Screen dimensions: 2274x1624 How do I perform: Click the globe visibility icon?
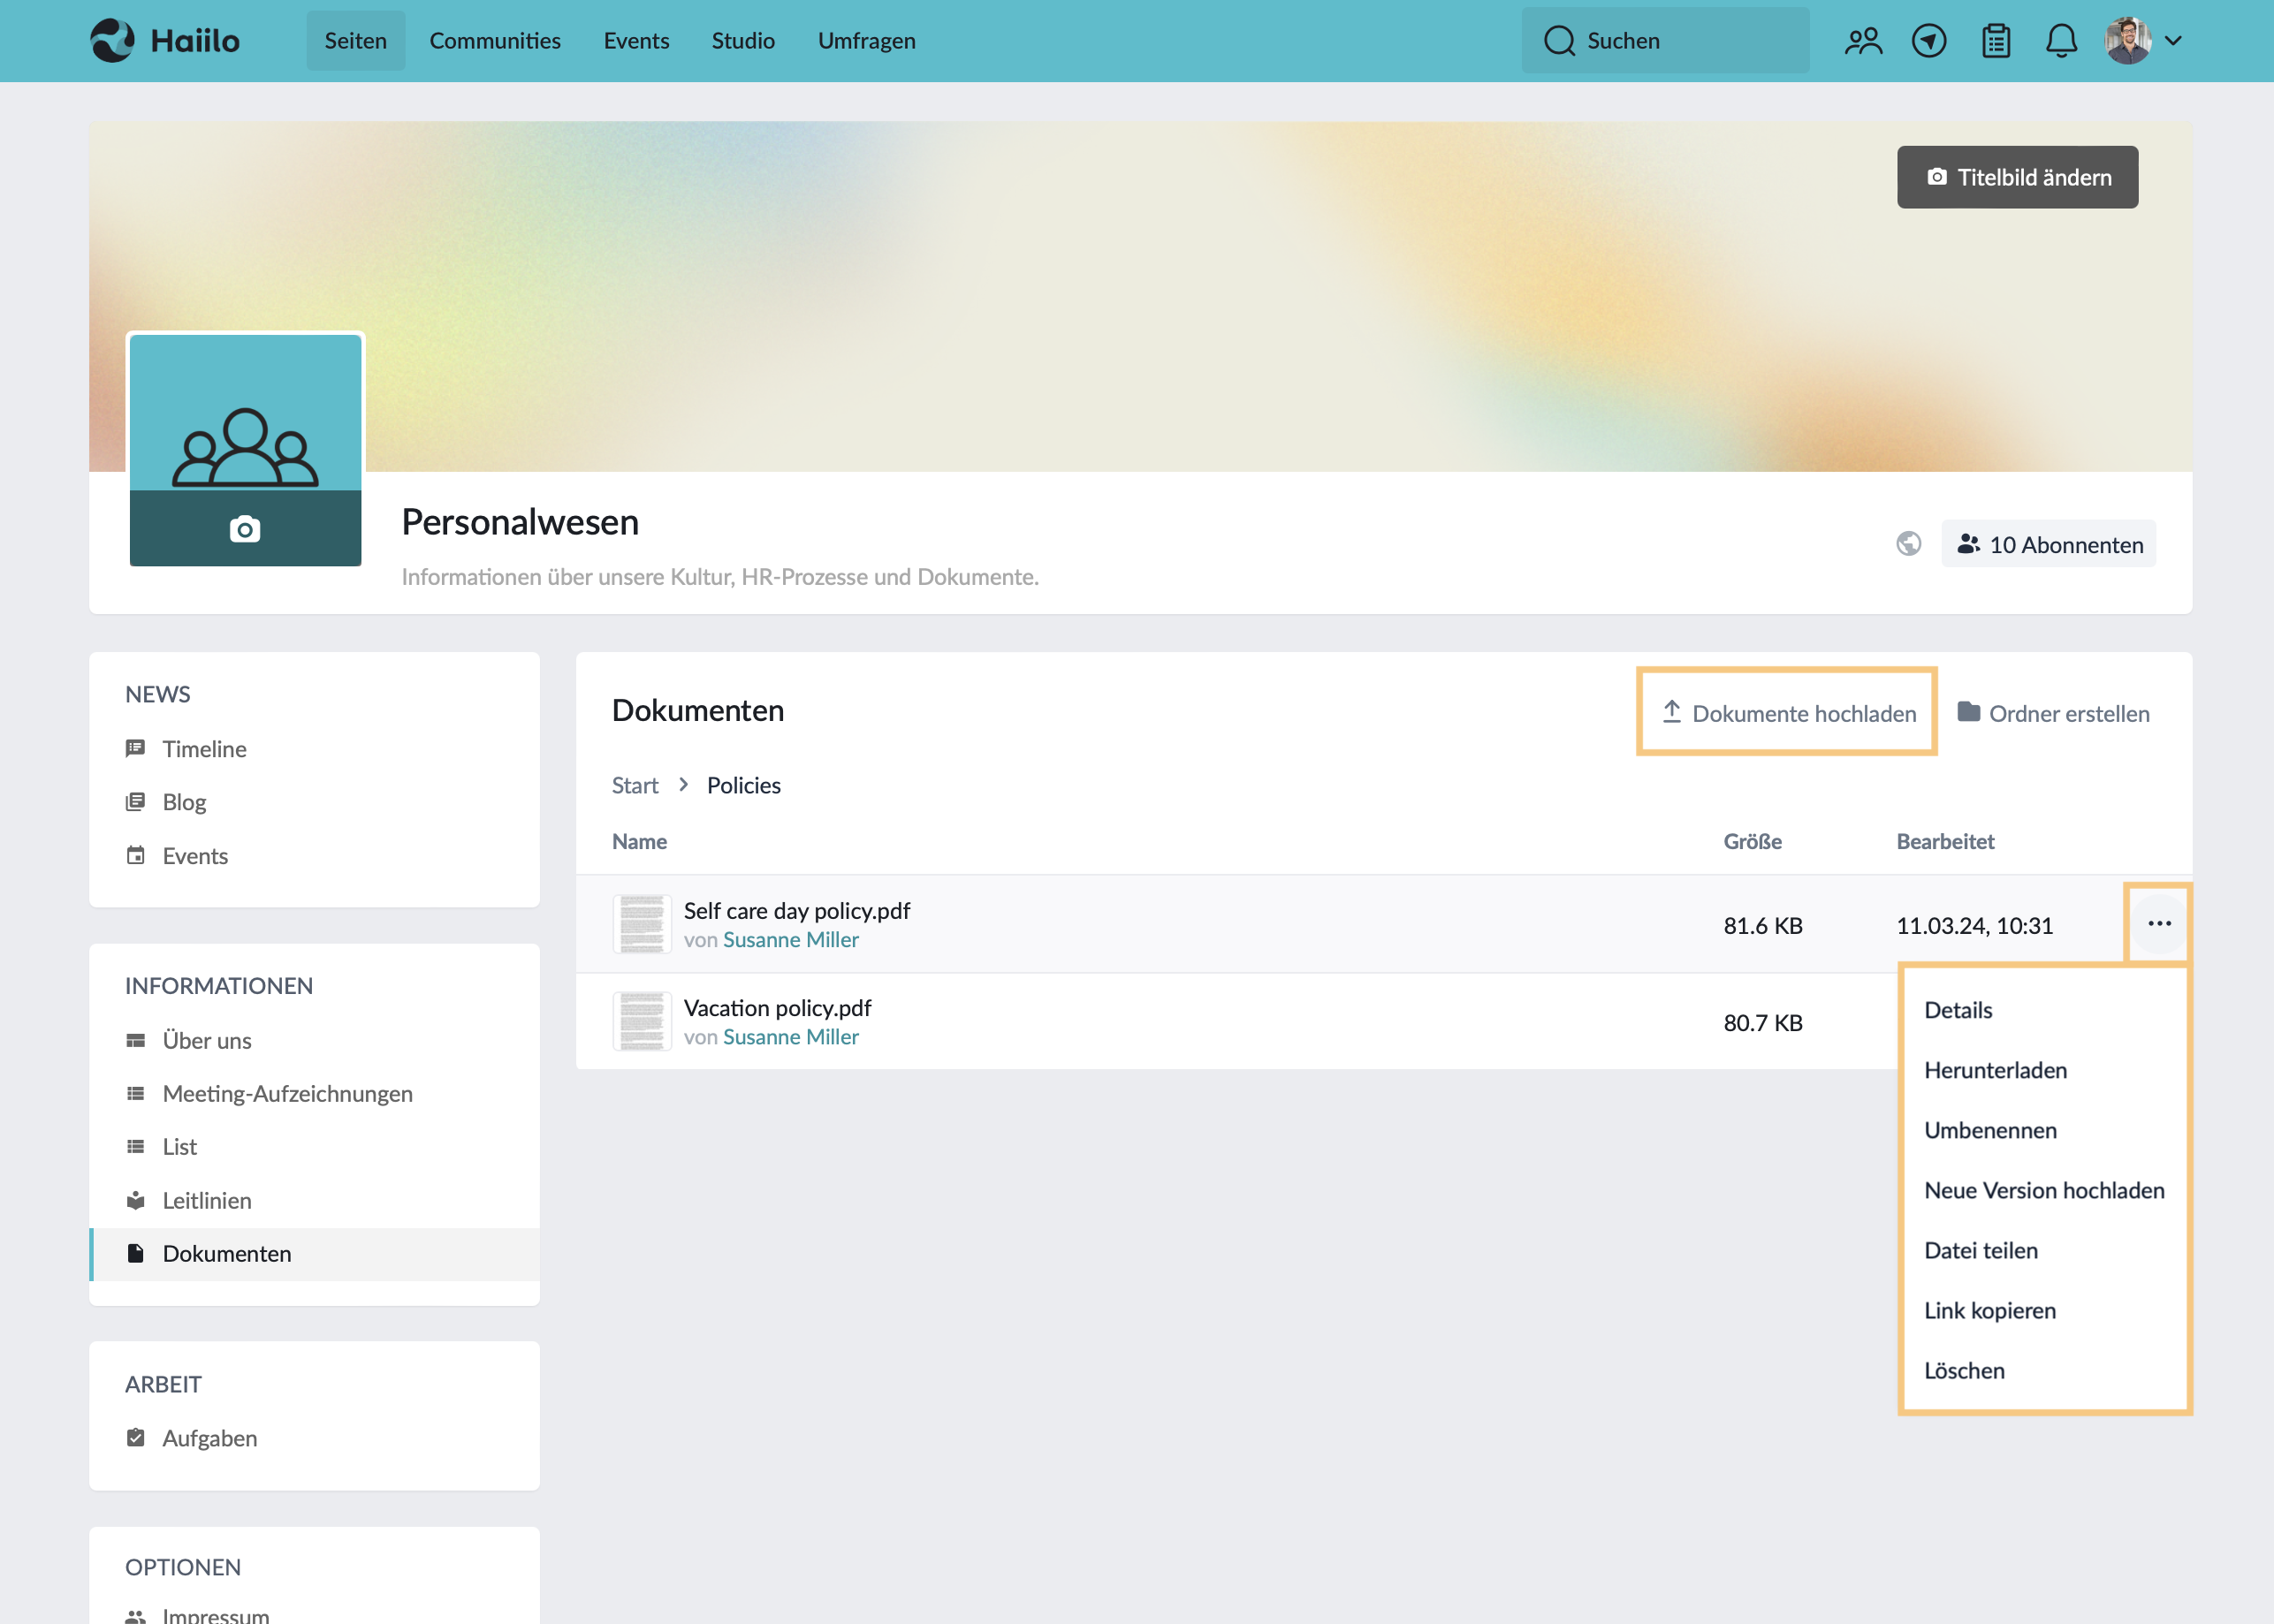pyautogui.click(x=1908, y=544)
